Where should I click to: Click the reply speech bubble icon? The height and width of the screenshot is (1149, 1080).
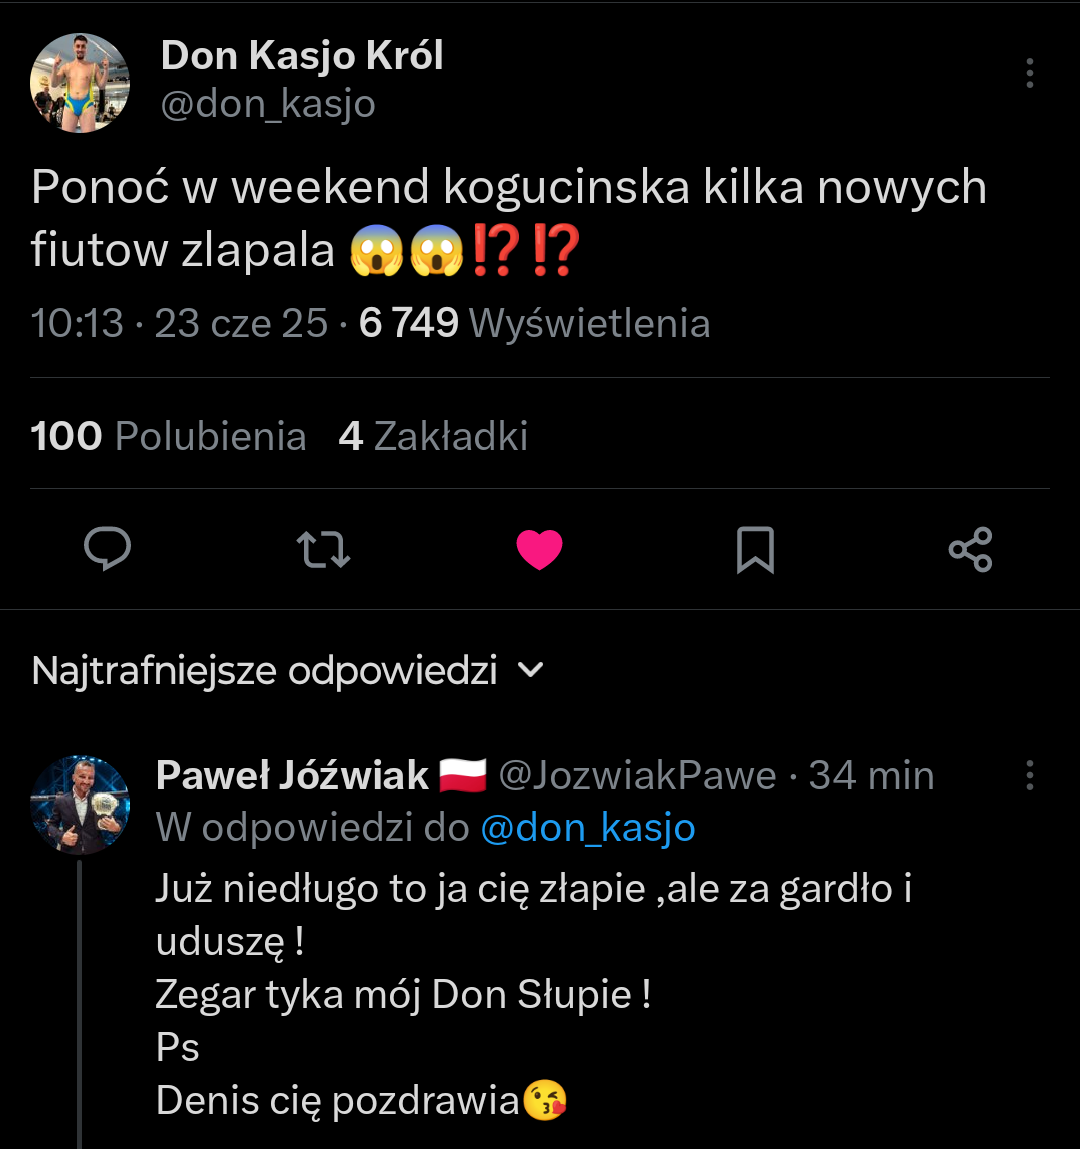click(x=108, y=549)
